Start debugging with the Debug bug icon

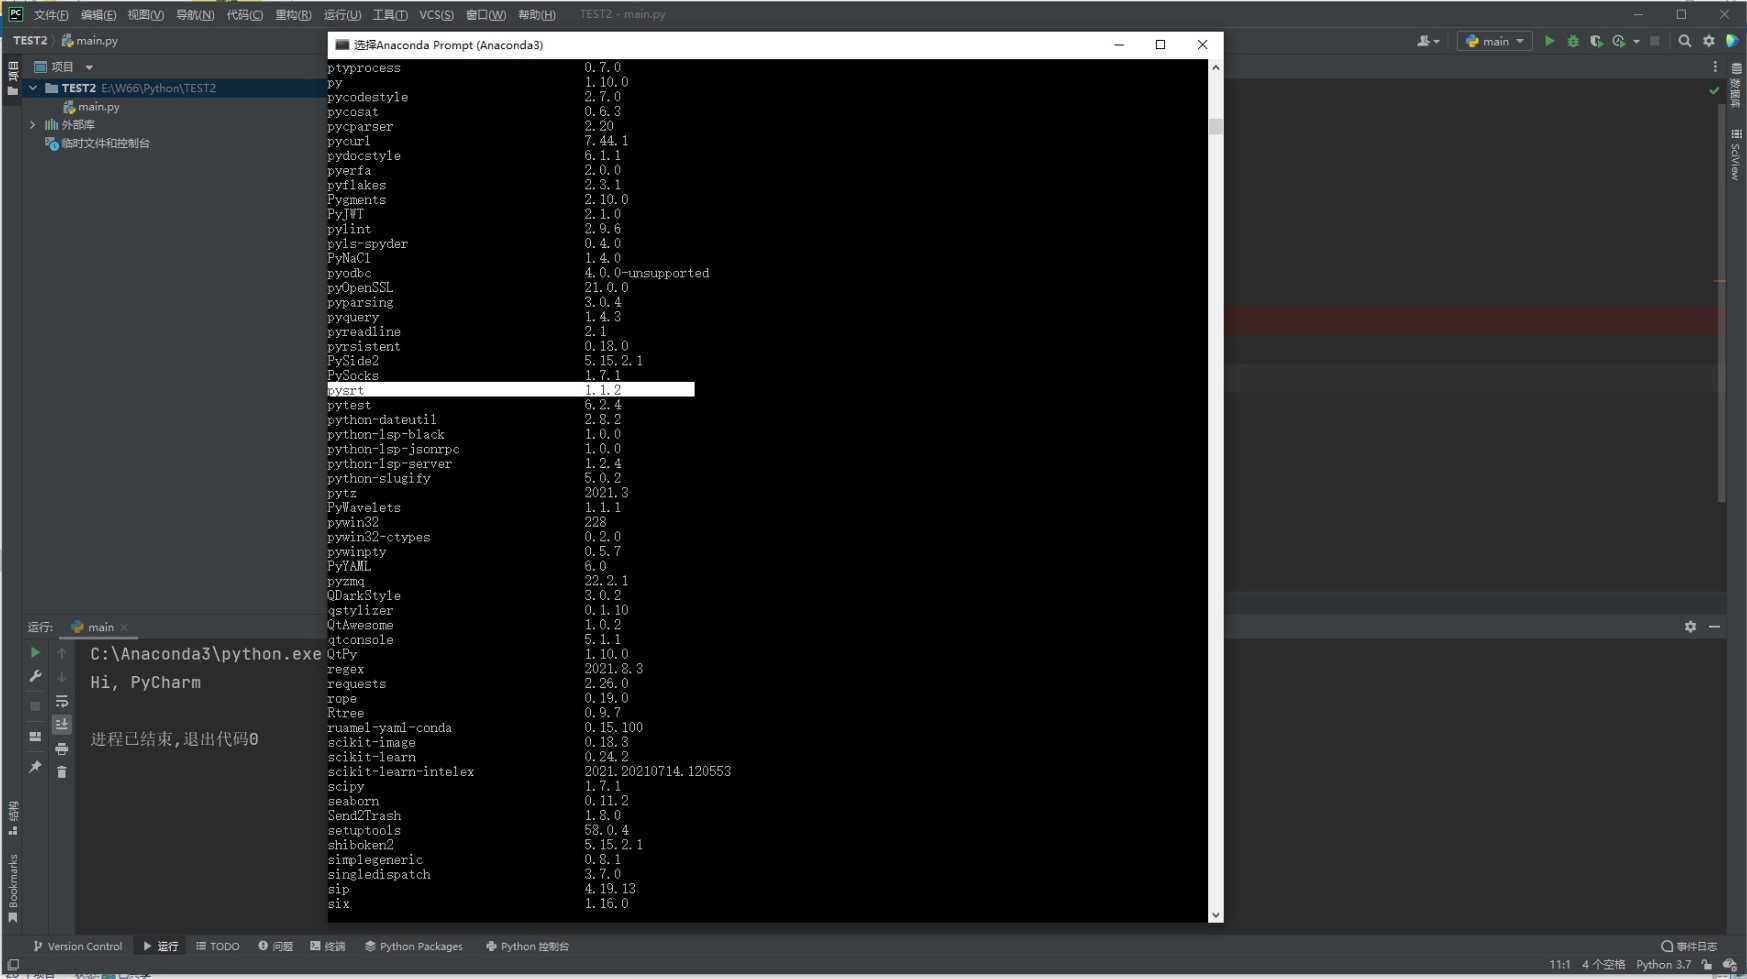(x=1573, y=41)
